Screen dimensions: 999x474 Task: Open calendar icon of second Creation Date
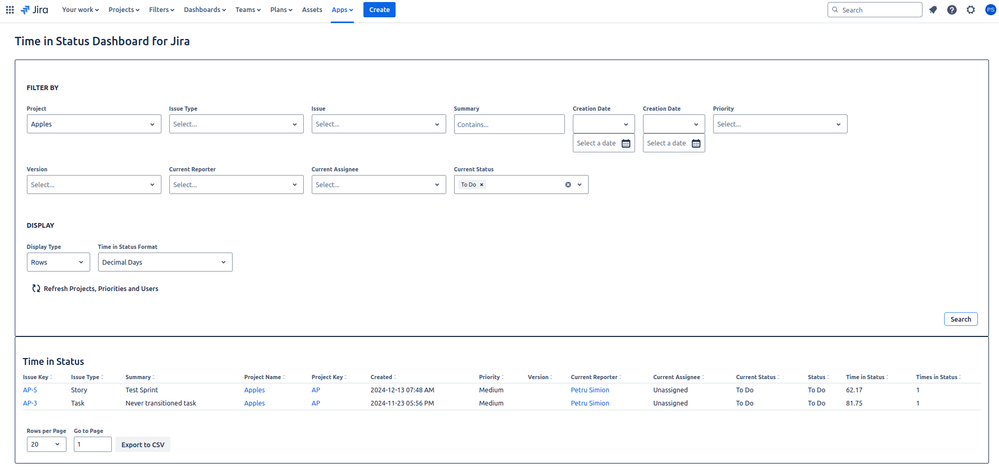[x=696, y=143]
